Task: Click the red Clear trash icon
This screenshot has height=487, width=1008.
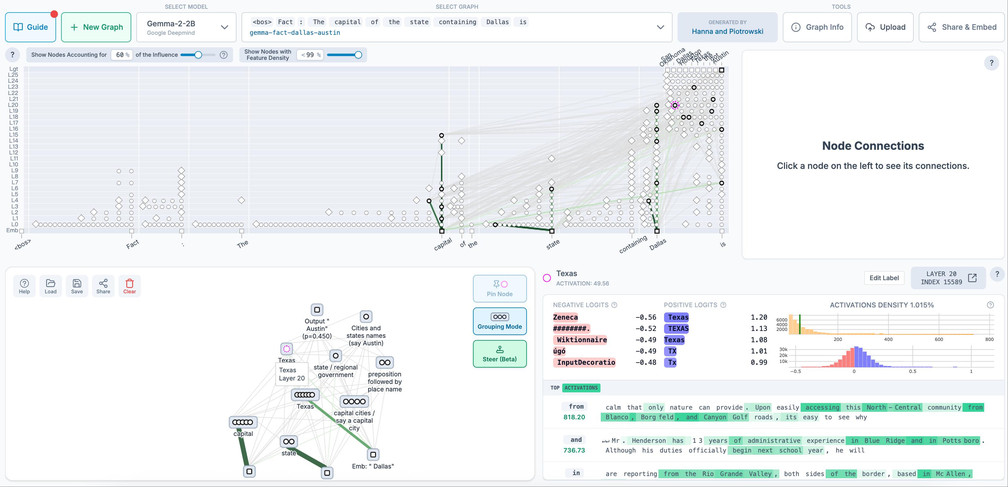Action: pos(130,286)
